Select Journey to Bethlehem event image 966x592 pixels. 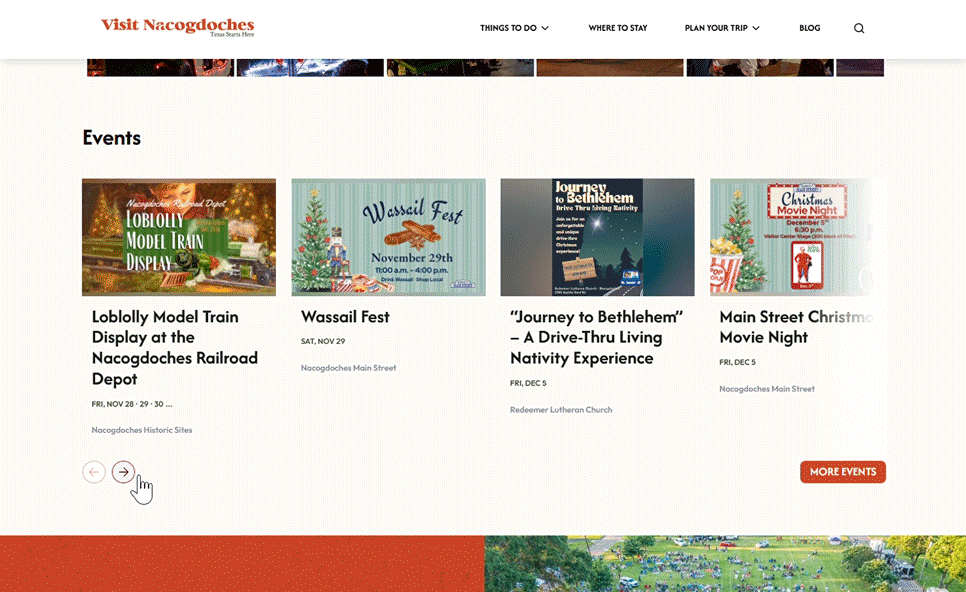tap(597, 237)
